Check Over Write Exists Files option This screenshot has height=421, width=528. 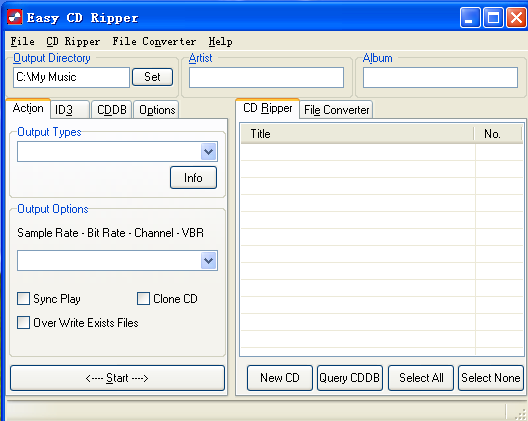[23, 323]
